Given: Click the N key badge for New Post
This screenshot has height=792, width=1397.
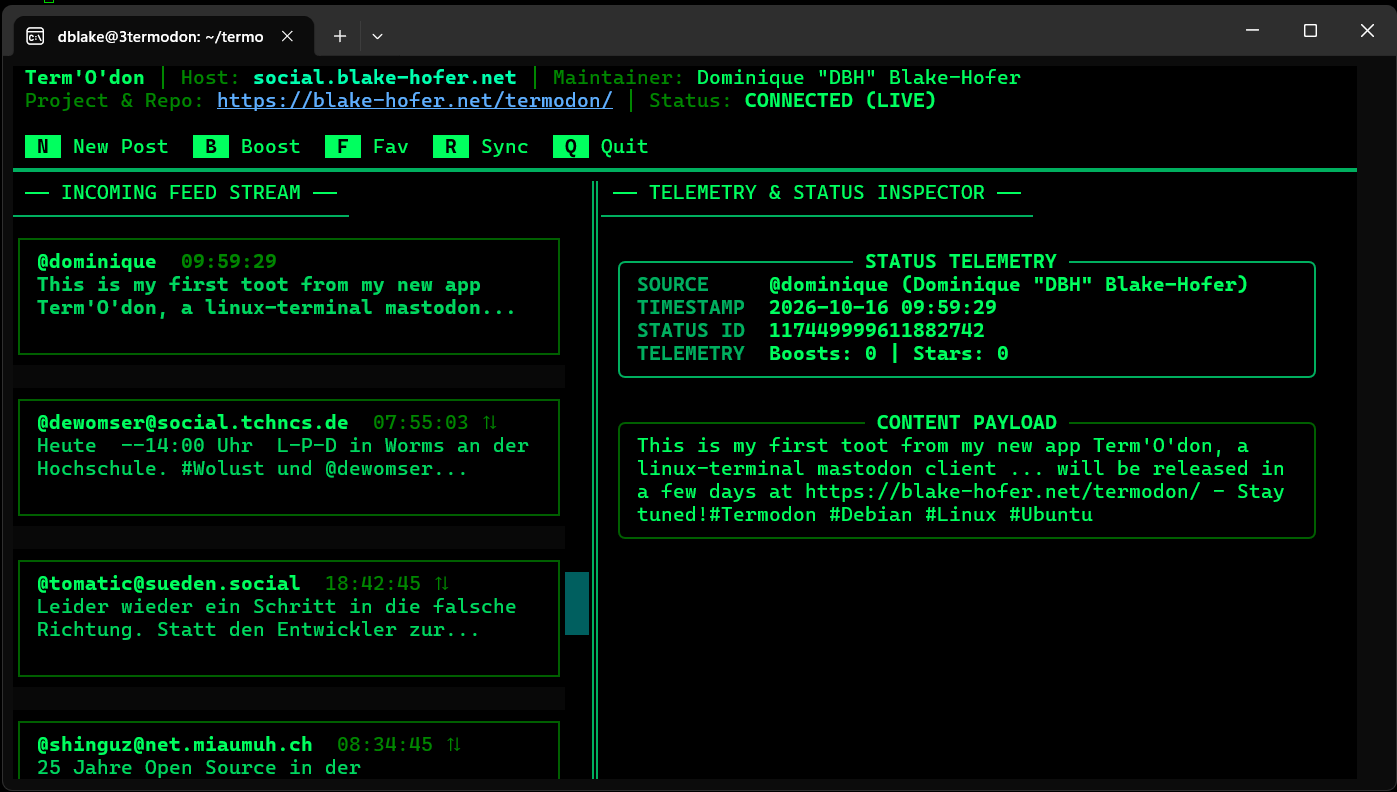Looking at the screenshot, I should click(x=42, y=147).
